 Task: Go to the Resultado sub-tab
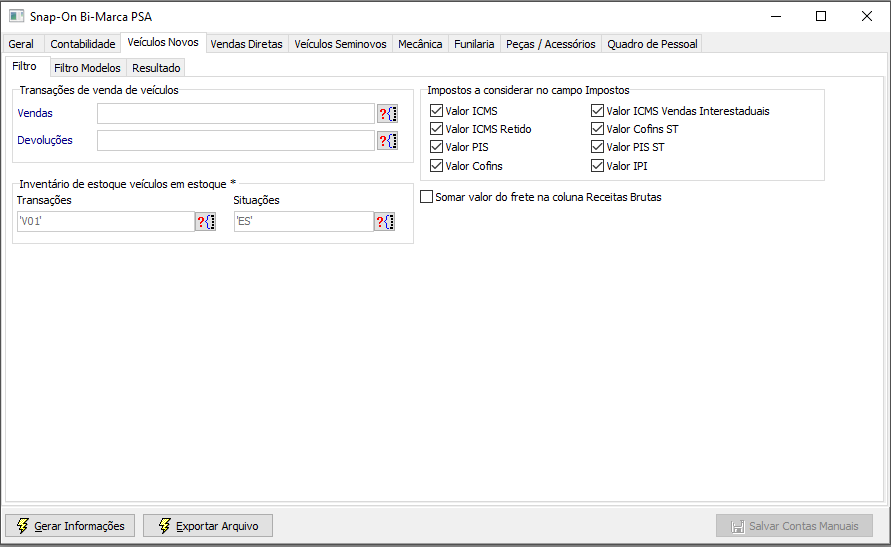coord(156,68)
